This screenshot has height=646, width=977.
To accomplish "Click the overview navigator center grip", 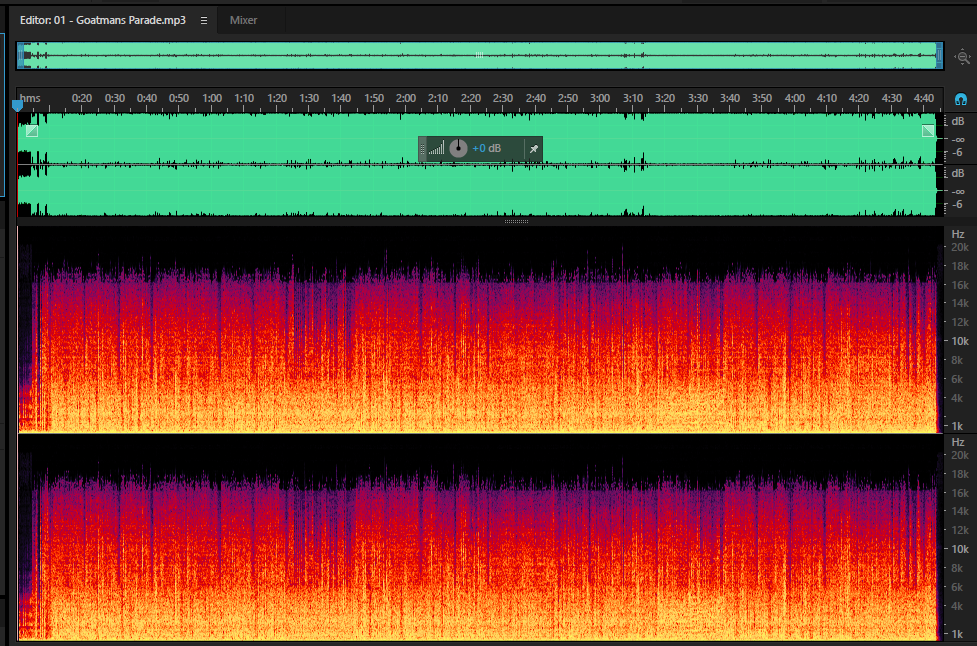I will [x=479, y=55].
